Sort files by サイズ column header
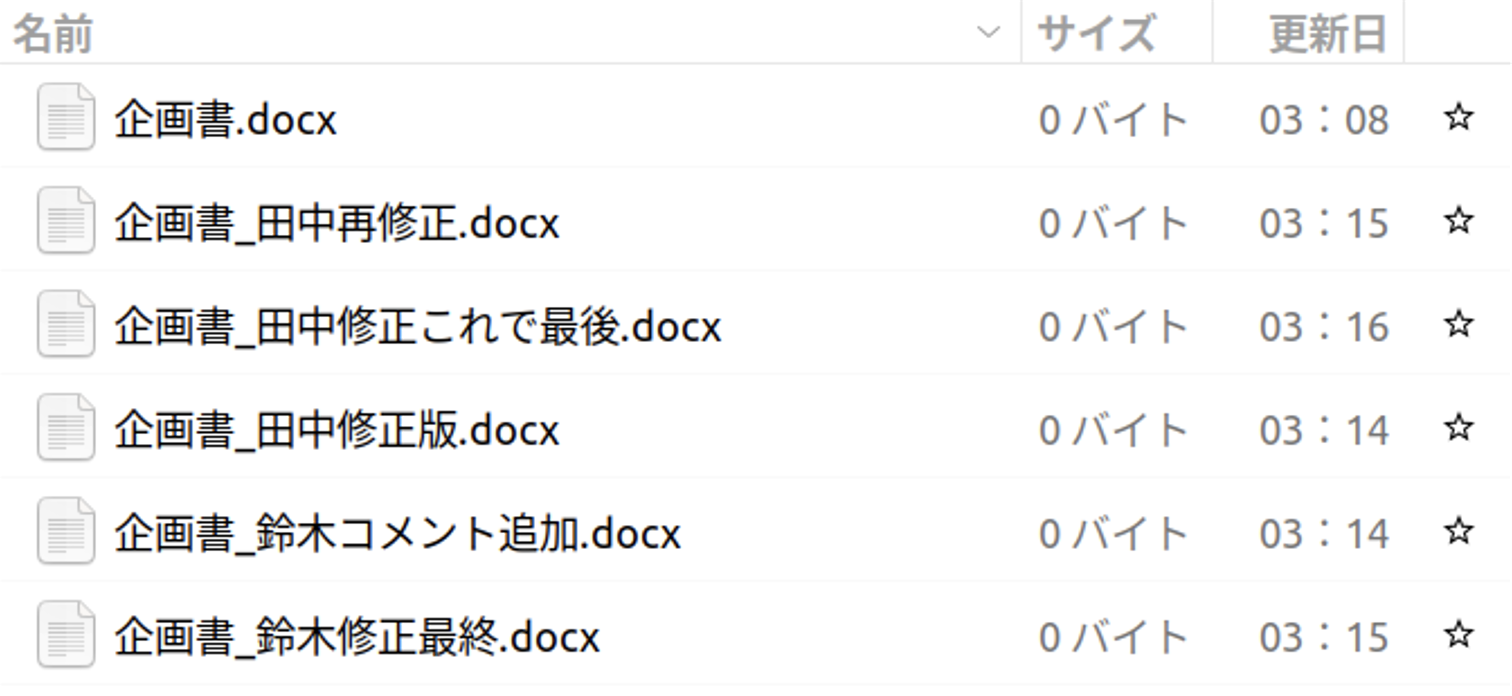Image resolution: width=1512 pixels, height=696 pixels. pos(1096,34)
